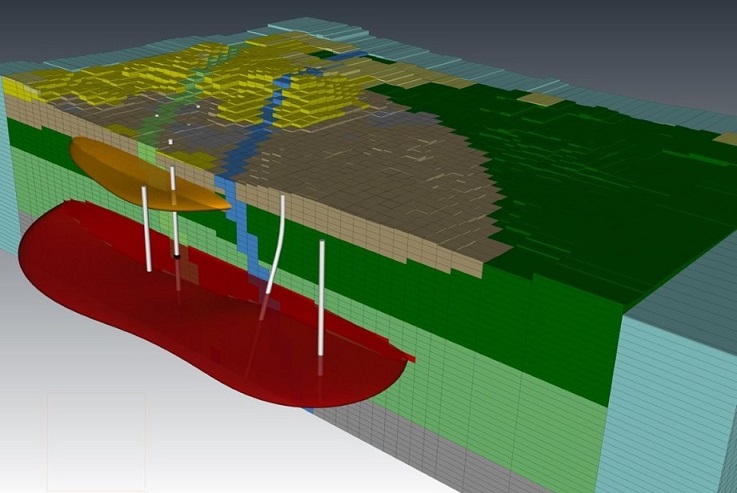Select the curved white well path

277,240
